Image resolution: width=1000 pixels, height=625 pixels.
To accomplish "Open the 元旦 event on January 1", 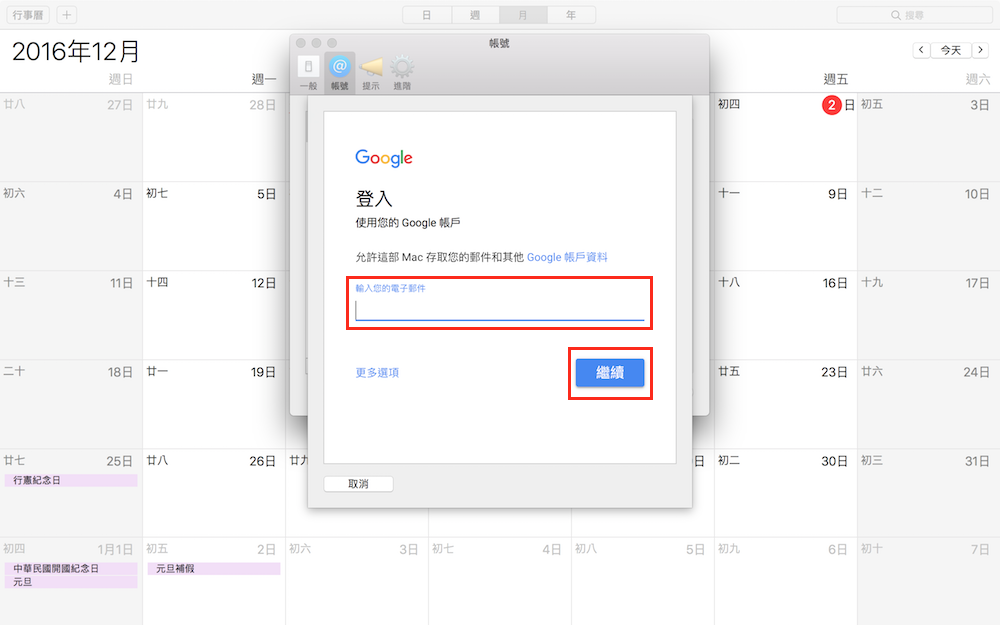I will pos(71,582).
